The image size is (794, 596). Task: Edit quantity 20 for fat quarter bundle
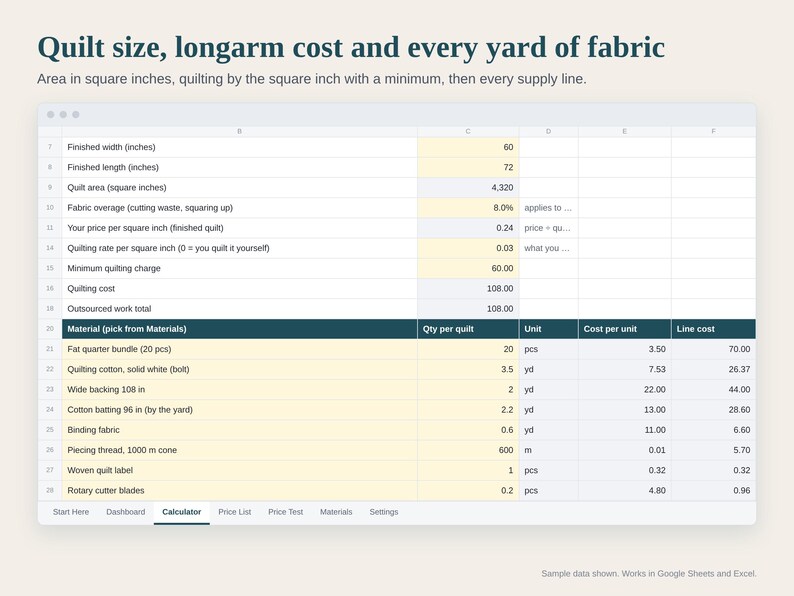coord(468,349)
